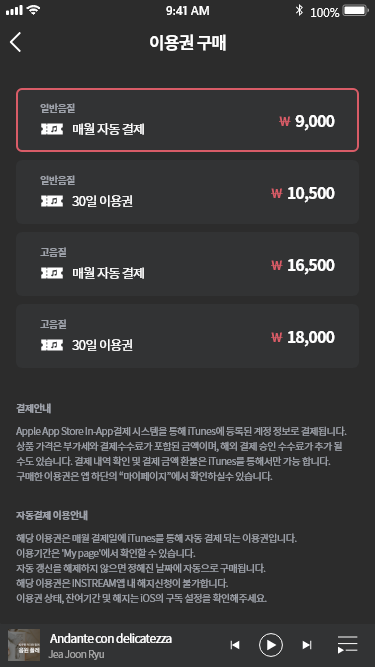Tap ticket icon of the ₩9,000 plan

pos(52,129)
